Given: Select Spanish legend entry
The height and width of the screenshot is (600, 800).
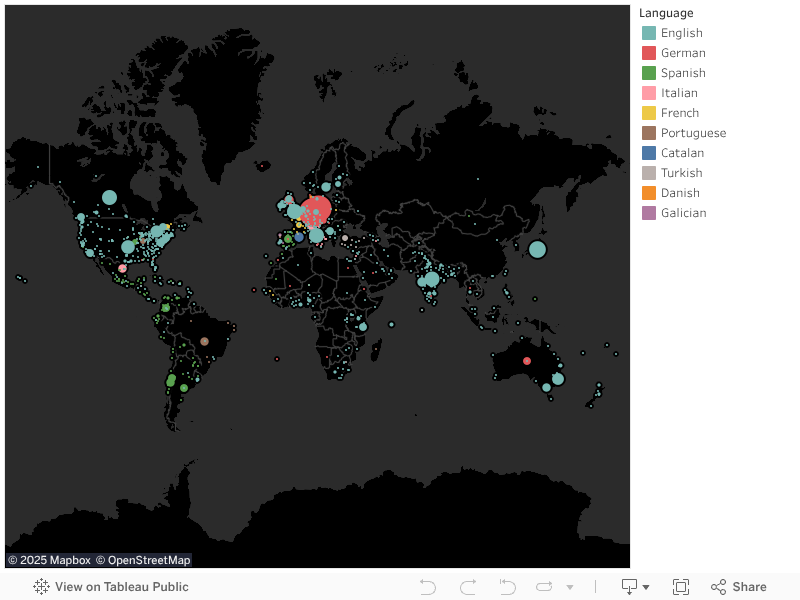Looking at the screenshot, I should pos(683,73).
